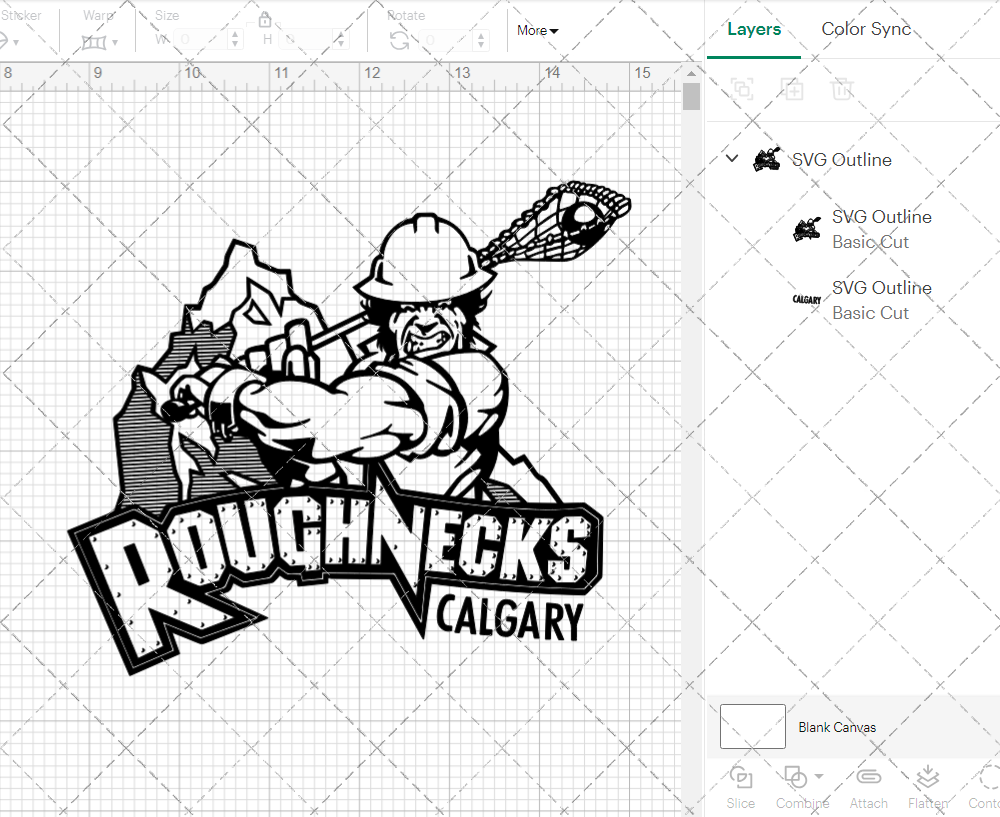Open the Combine dropdown arrow
1000x817 pixels.
click(x=818, y=777)
